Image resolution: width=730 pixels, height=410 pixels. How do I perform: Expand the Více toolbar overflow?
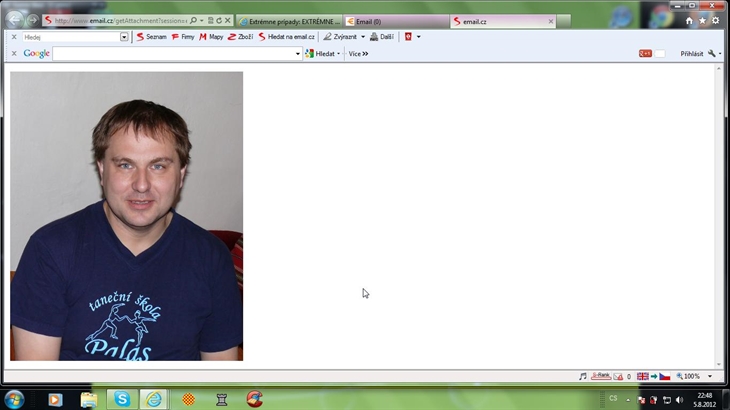pos(358,54)
